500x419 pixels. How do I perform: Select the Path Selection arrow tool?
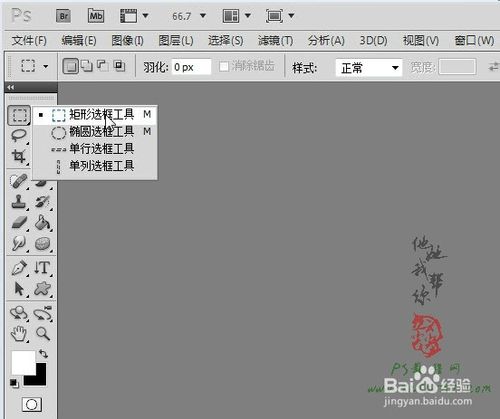click(x=19, y=289)
